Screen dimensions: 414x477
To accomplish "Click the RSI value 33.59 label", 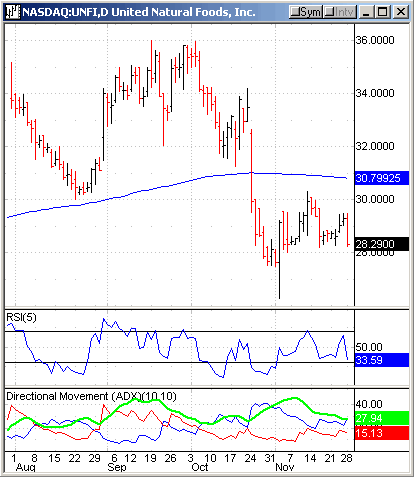I will click(382, 360).
